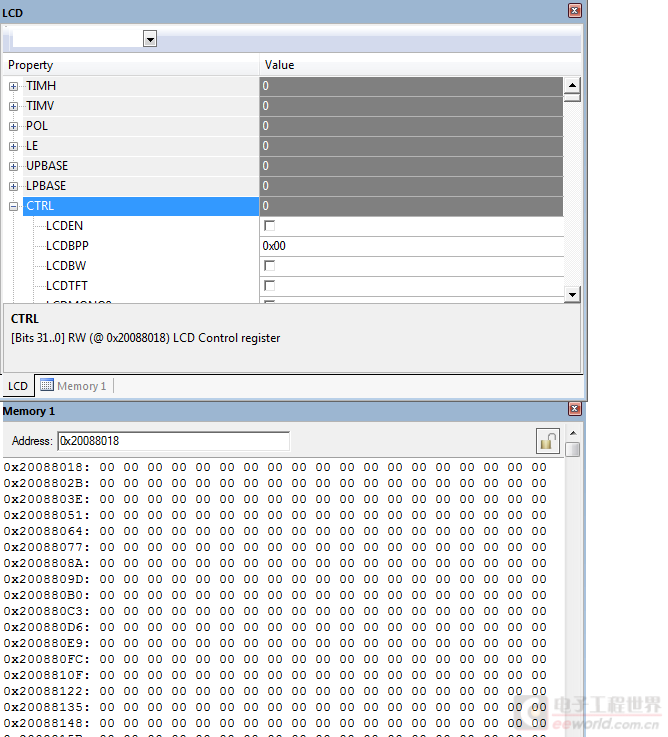Click the Property column header
This screenshot has width=668, height=737.
[131, 65]
